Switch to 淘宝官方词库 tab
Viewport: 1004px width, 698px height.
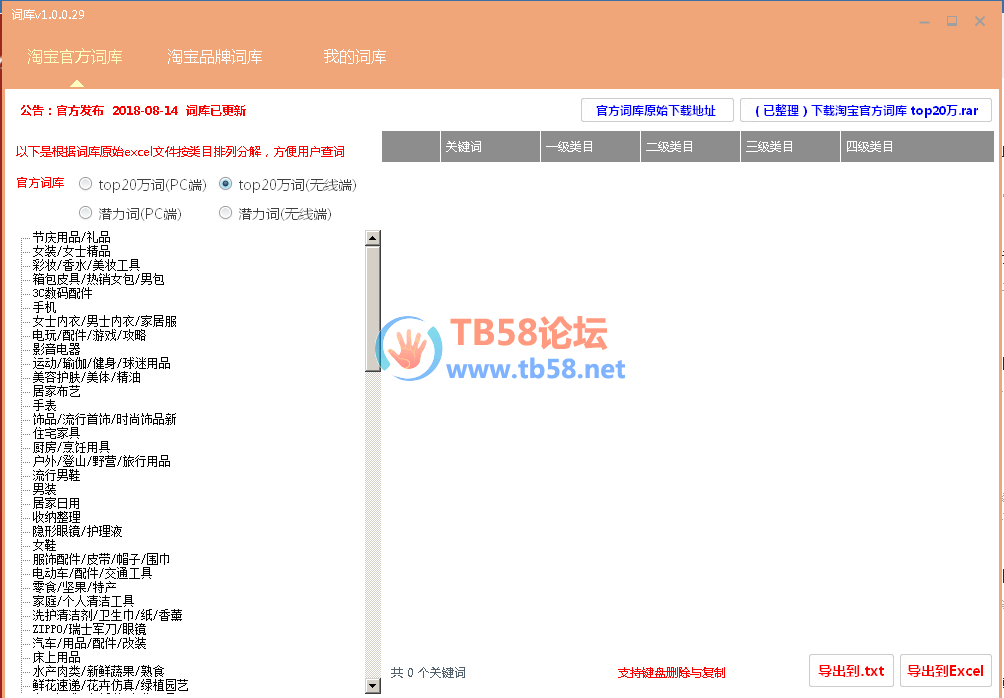75,57
